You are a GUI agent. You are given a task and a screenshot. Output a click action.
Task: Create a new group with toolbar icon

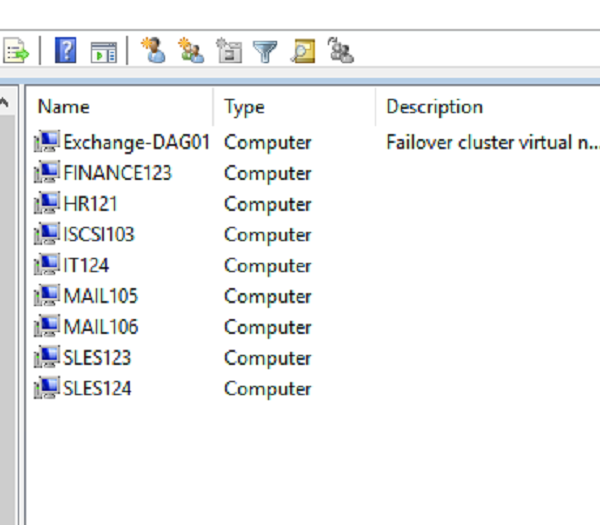190,51
